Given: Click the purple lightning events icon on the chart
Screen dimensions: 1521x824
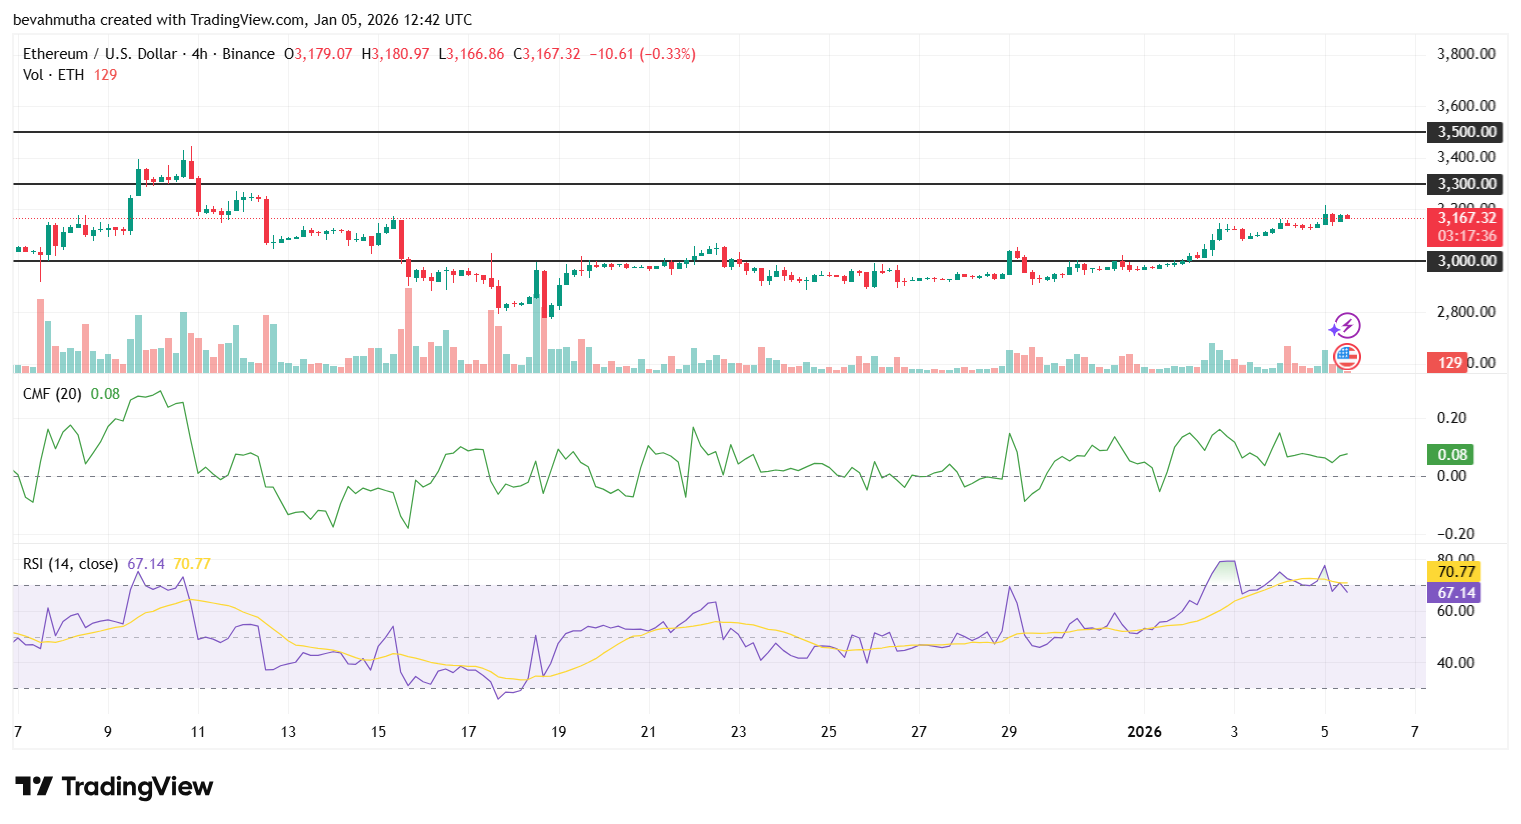Looking at the screenshot, I should pos(1346,323).
